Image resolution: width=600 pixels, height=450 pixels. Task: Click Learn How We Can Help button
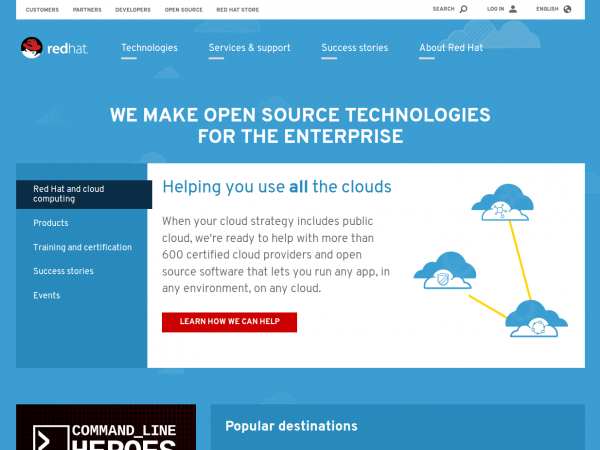click(229, 322)
